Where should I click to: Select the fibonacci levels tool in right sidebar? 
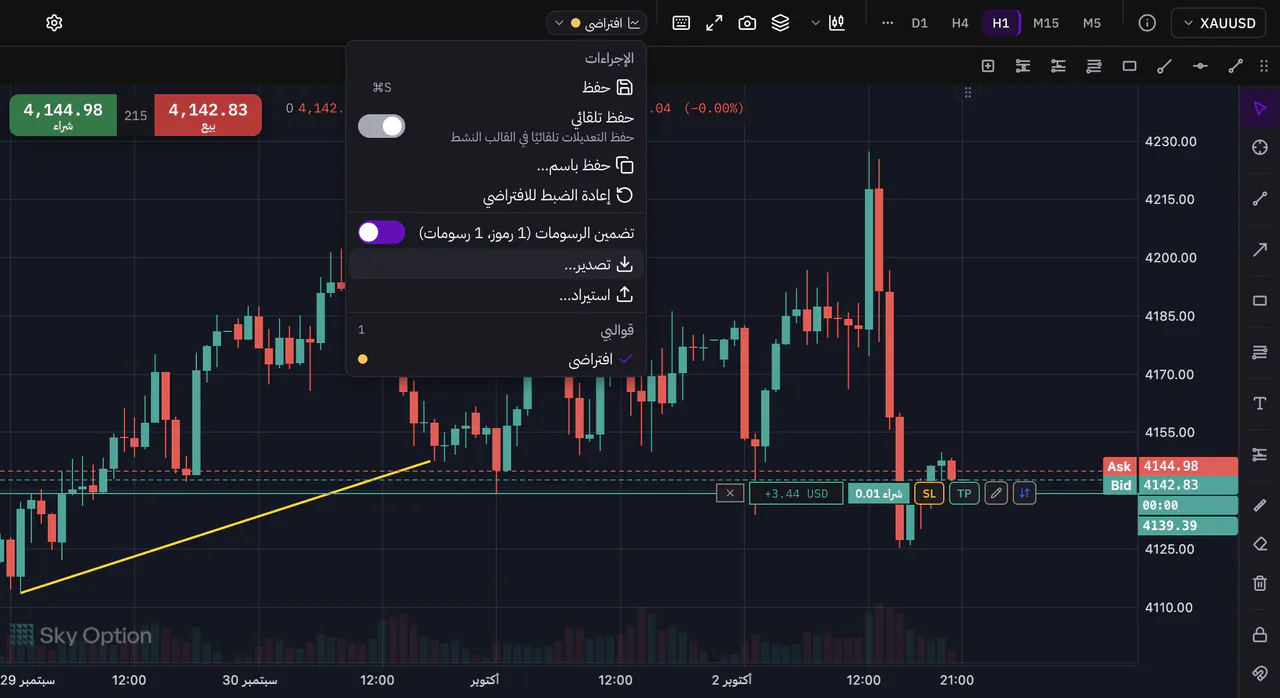(1259, 352)
